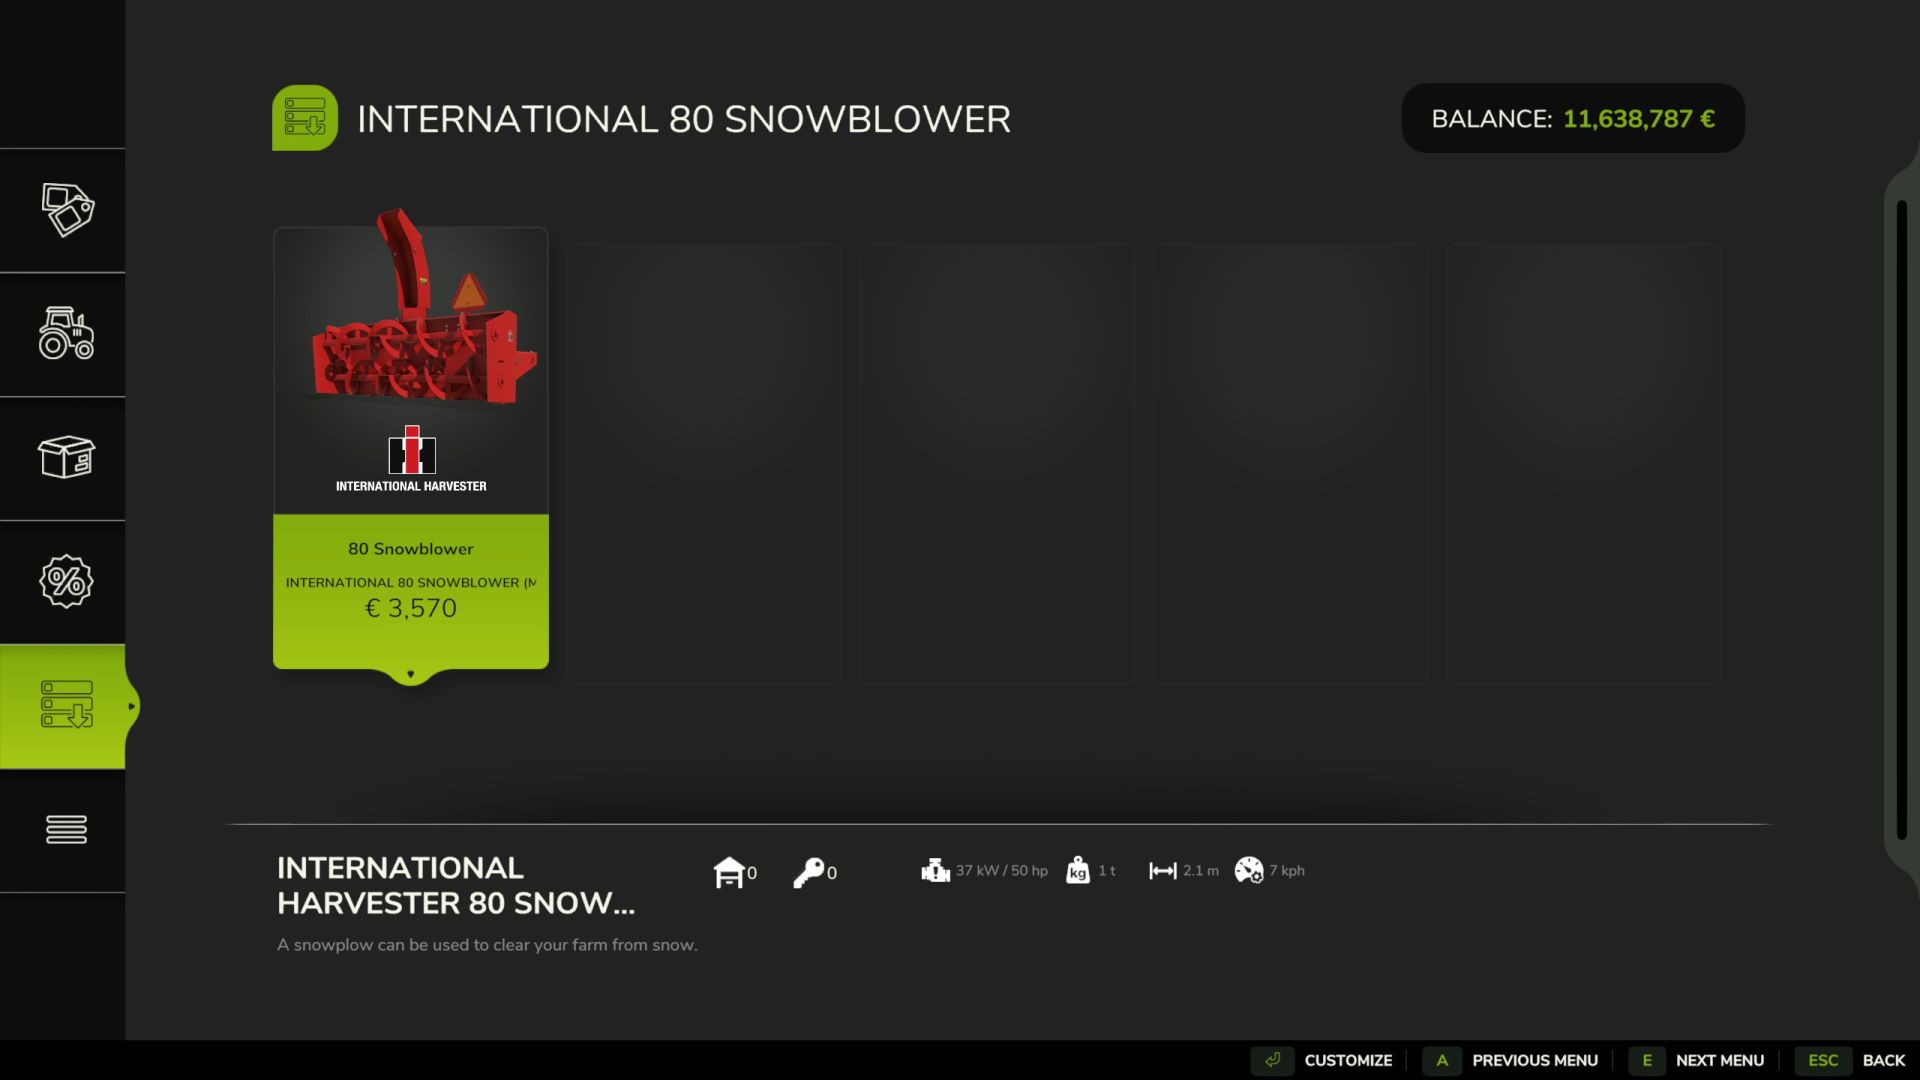The image size is (1920, 1080).
Task: Expand the 80 Snowblower card details arrow
Action: (x=410, y=674)
